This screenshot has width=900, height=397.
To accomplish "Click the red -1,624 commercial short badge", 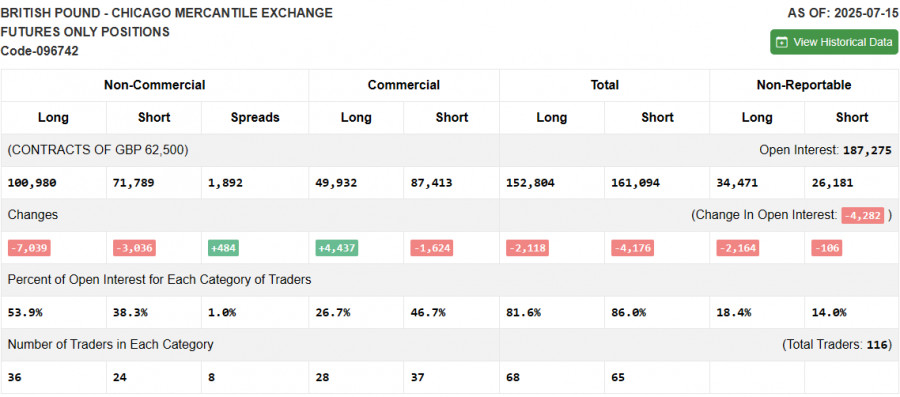I will tap(432, 248).
